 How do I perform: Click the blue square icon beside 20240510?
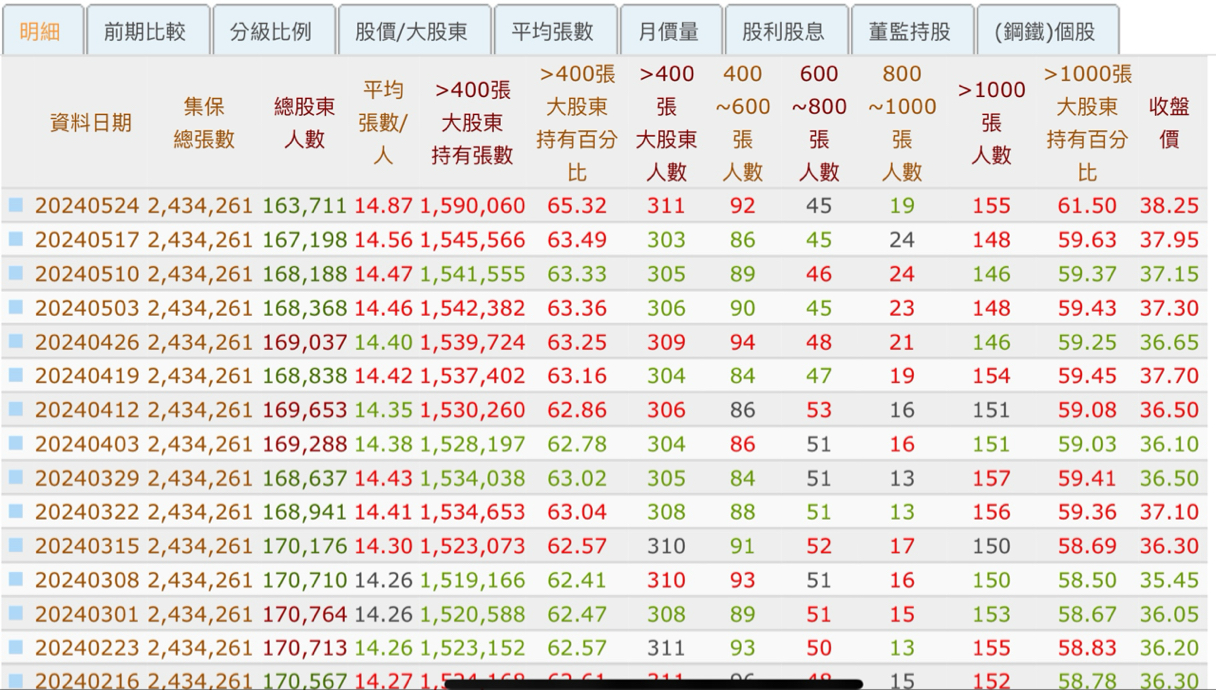coord(16,273)
